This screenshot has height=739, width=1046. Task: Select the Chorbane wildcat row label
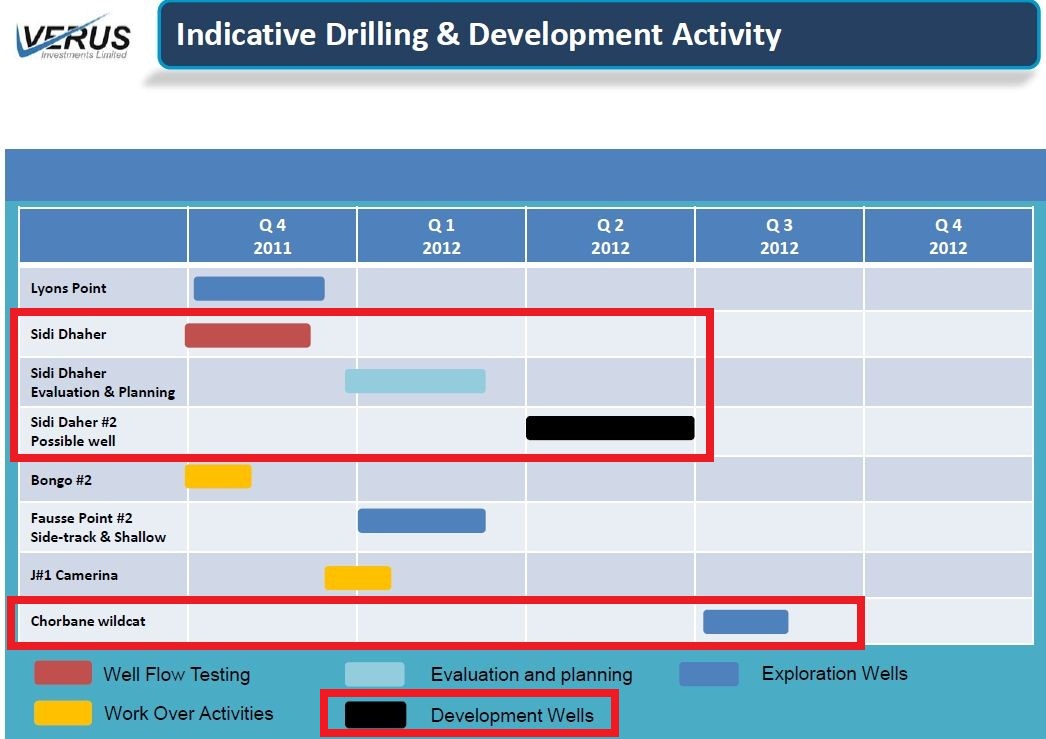click(87, 621)
